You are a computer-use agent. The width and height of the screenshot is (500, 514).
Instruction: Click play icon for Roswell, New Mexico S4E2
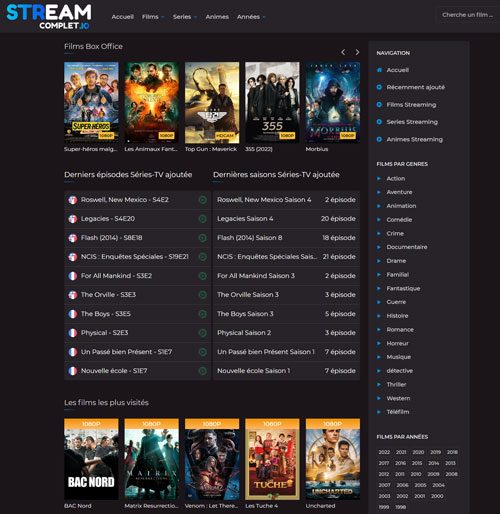(202, 200)
